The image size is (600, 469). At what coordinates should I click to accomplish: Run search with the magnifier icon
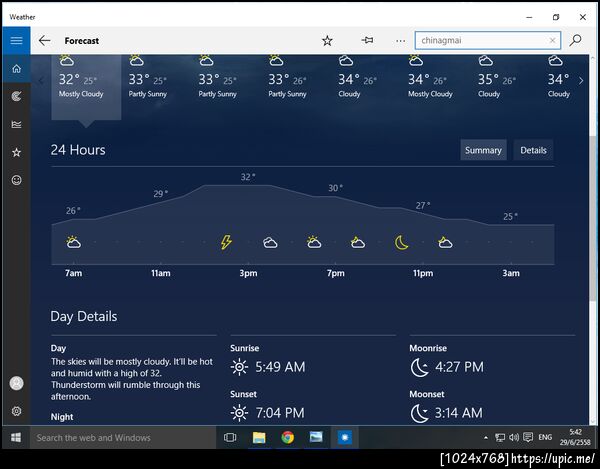click(575, 40)
